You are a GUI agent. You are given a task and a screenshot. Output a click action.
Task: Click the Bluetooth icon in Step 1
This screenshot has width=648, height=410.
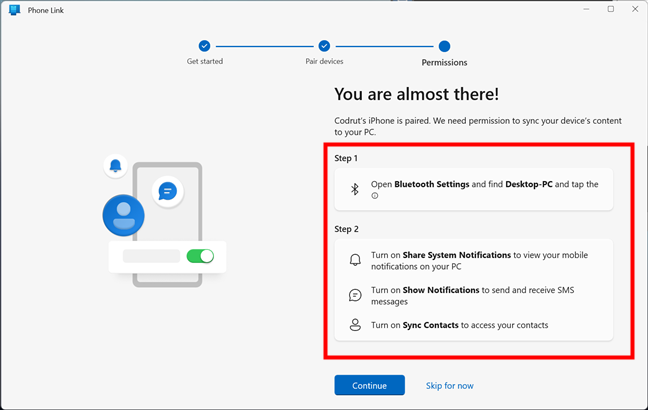pyautogui.click(x=355, y=189)
